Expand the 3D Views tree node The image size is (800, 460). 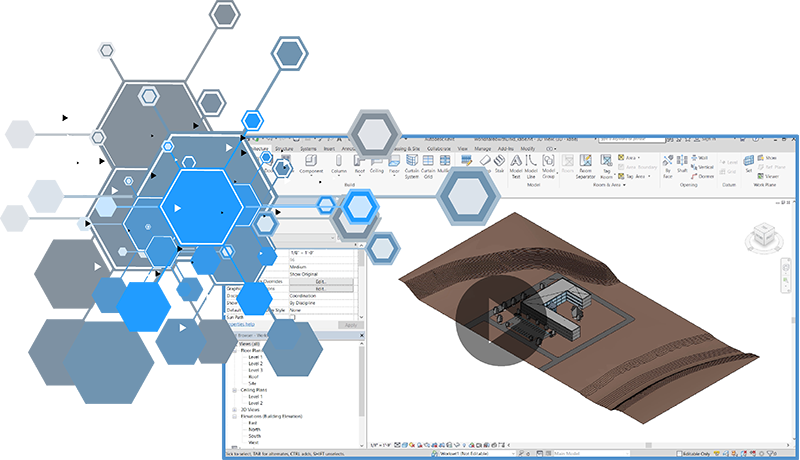click(x=234, y=409)
